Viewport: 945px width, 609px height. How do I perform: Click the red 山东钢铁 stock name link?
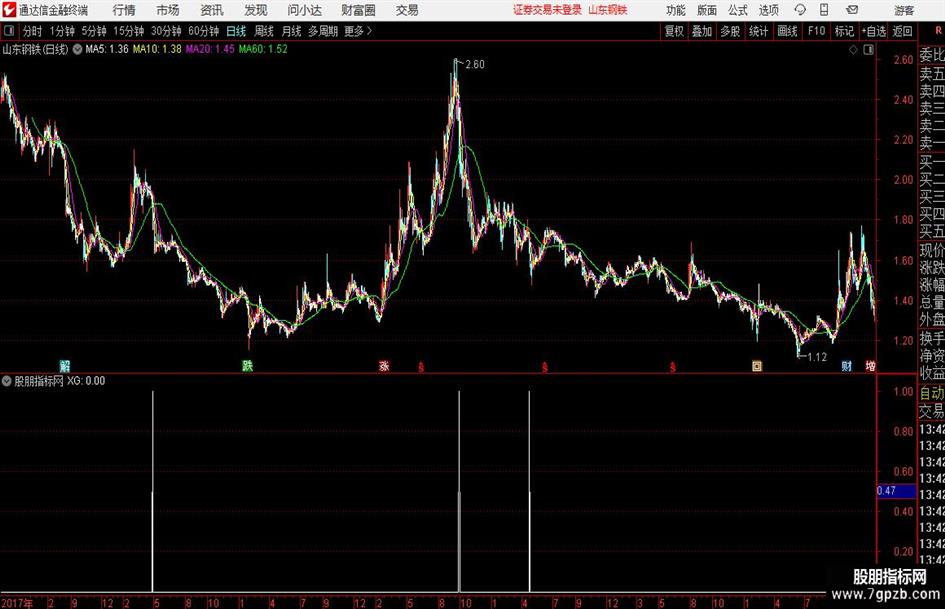point(608,10)
